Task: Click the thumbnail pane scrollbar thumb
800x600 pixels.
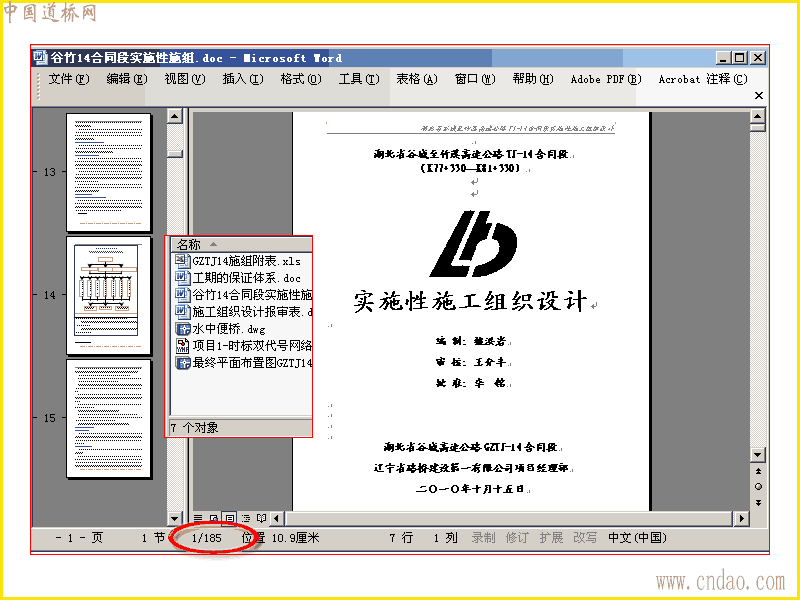Action: coord(174,154)
